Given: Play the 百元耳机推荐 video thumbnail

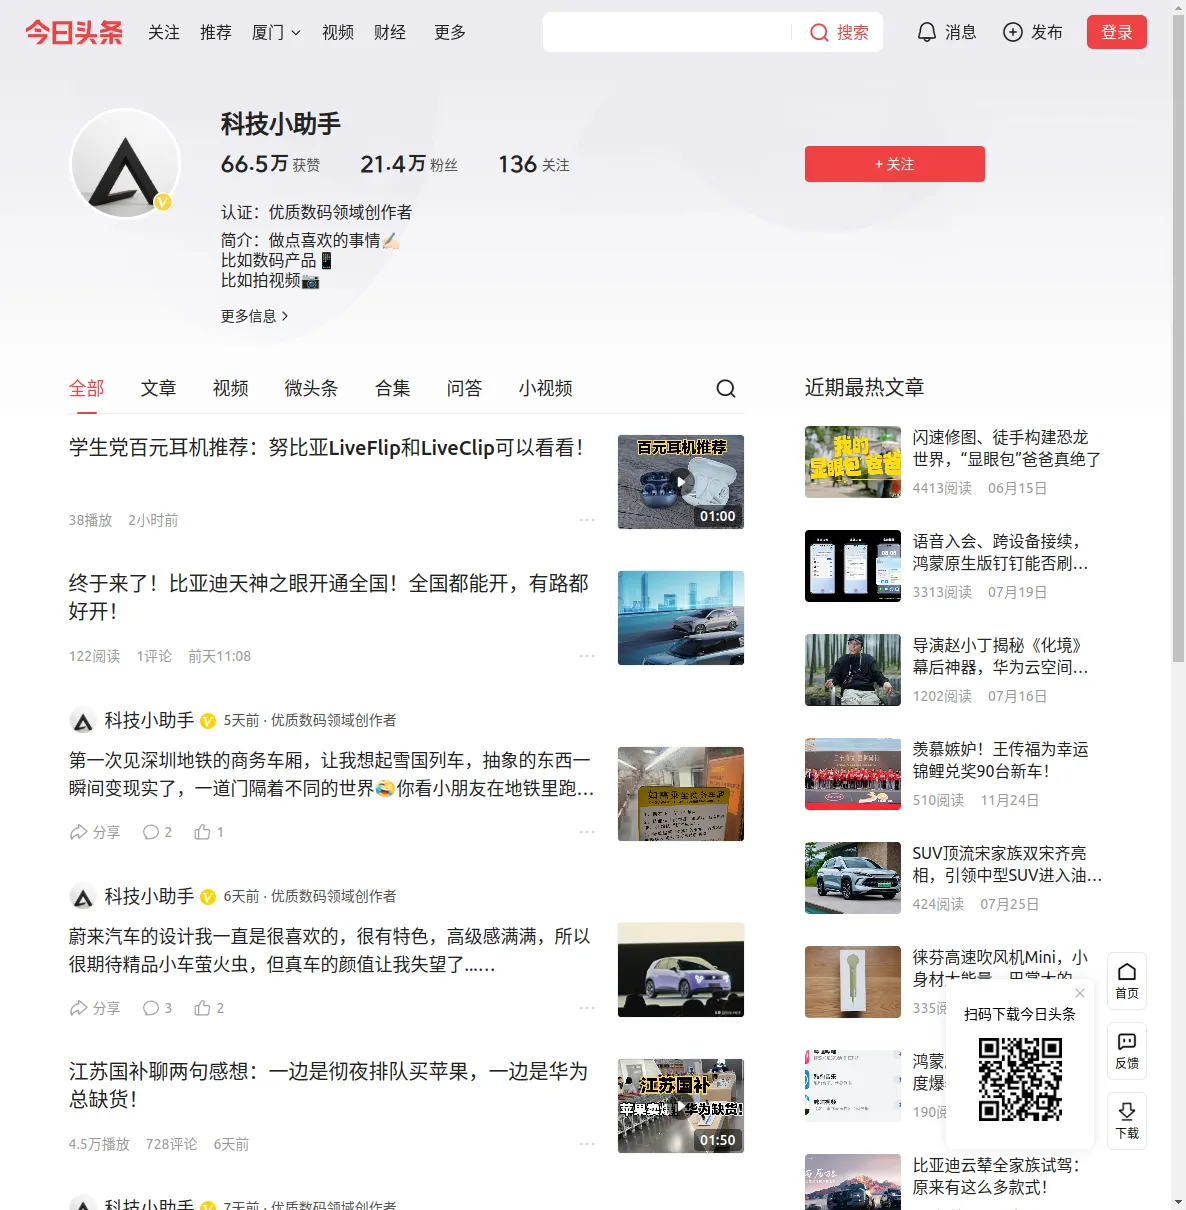Looking at the screenshot, I should click(x=681, y=482).
